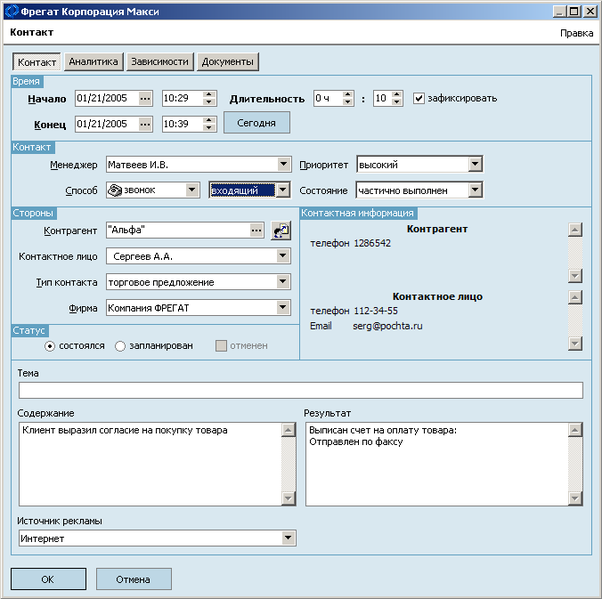
Task: Expand the Менеджер dropdown
Action: click(x=283, y=164)
